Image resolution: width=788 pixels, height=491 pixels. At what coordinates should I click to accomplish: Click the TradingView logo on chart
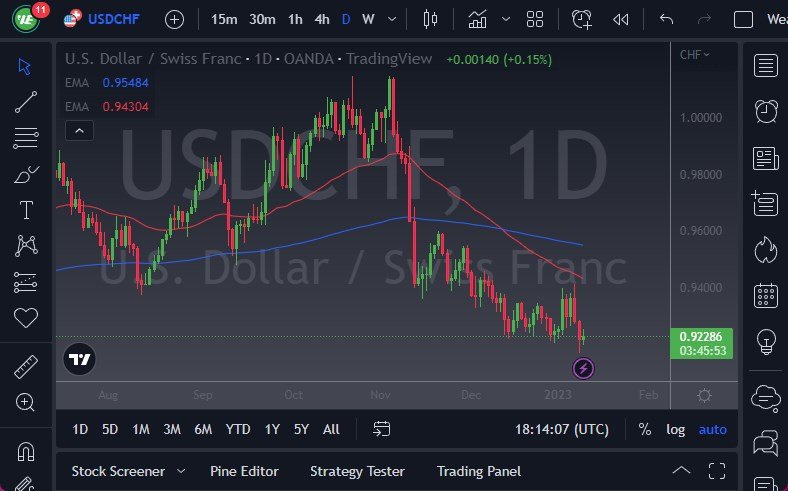click(79, 359)
